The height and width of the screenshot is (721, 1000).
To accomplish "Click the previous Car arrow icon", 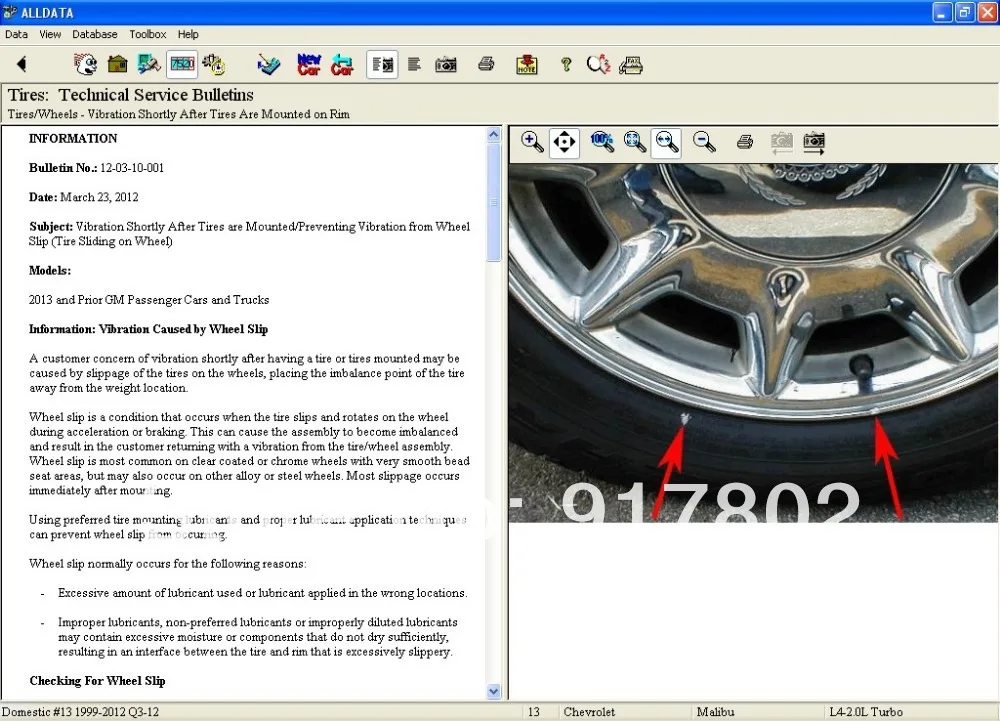I will point(342,64).
